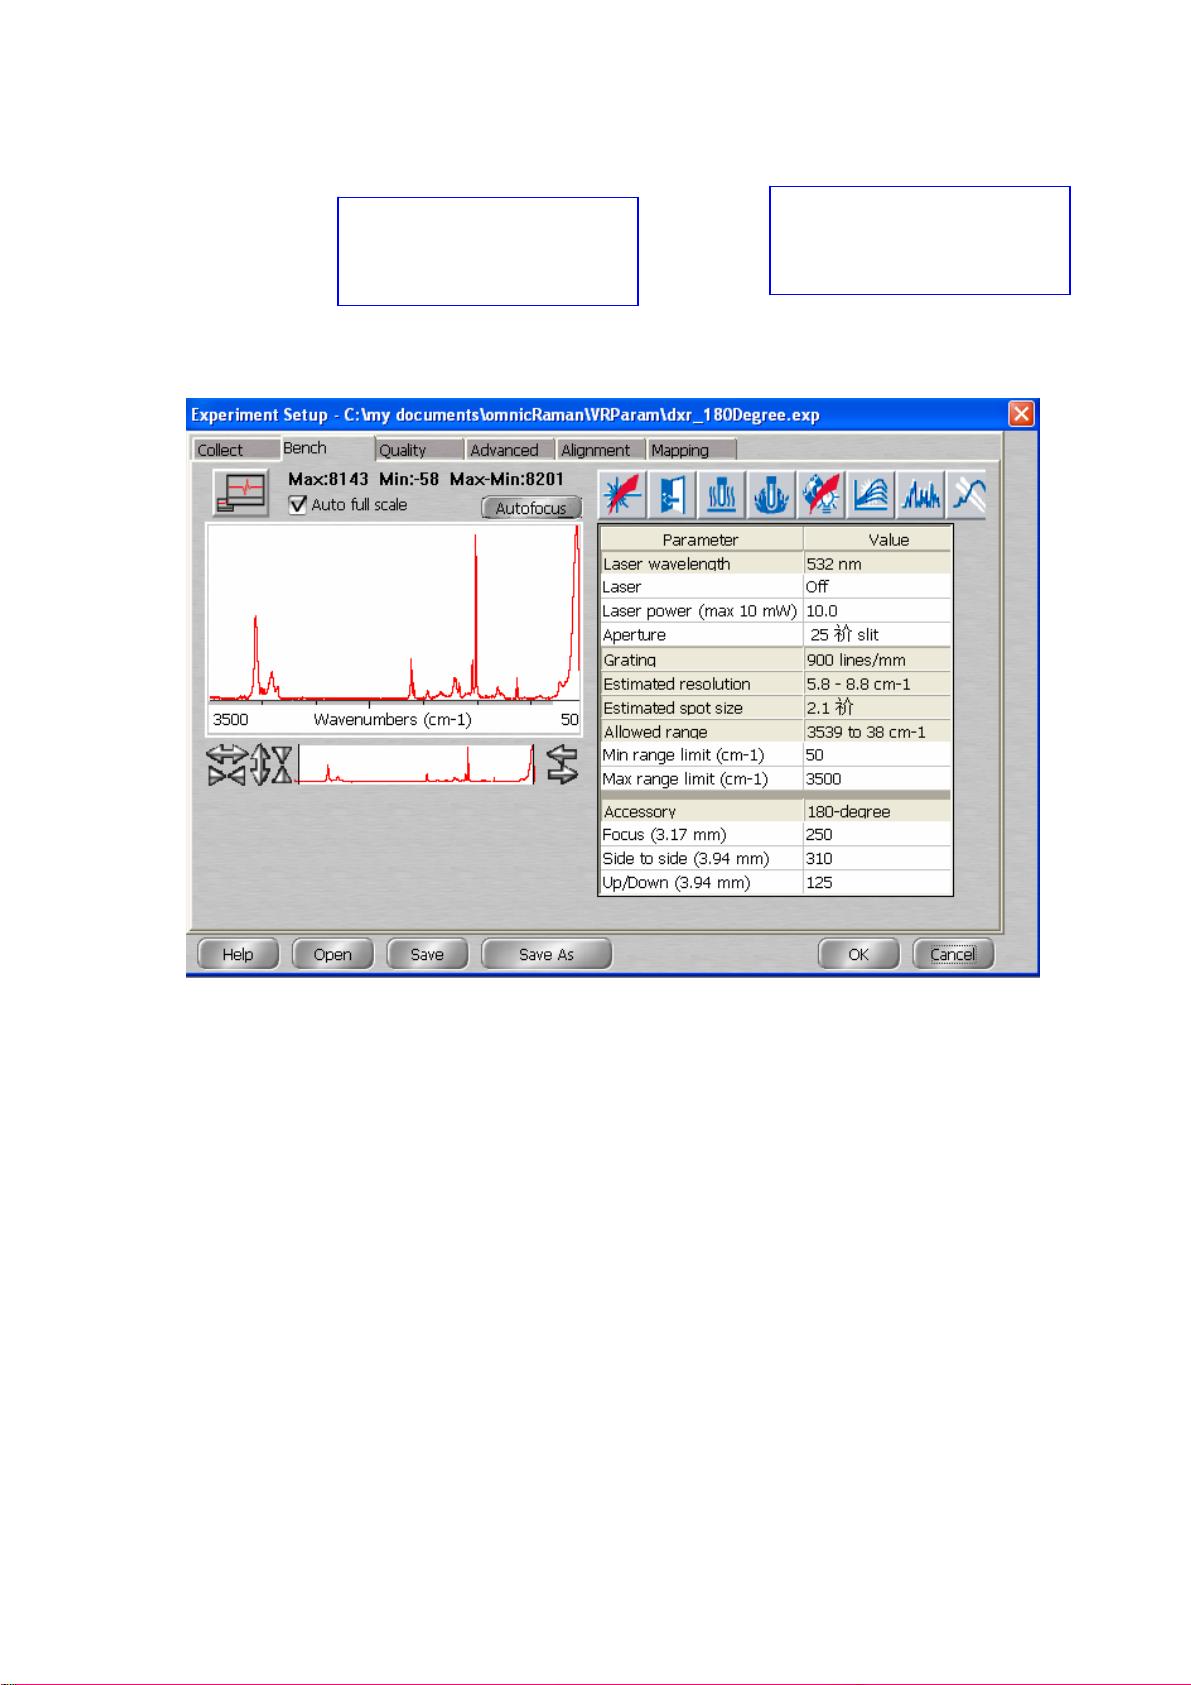This screenshot has height=1685, width=1191.
Task: Click the laser and light bulb toolbar icon
Action: (821, 494)
